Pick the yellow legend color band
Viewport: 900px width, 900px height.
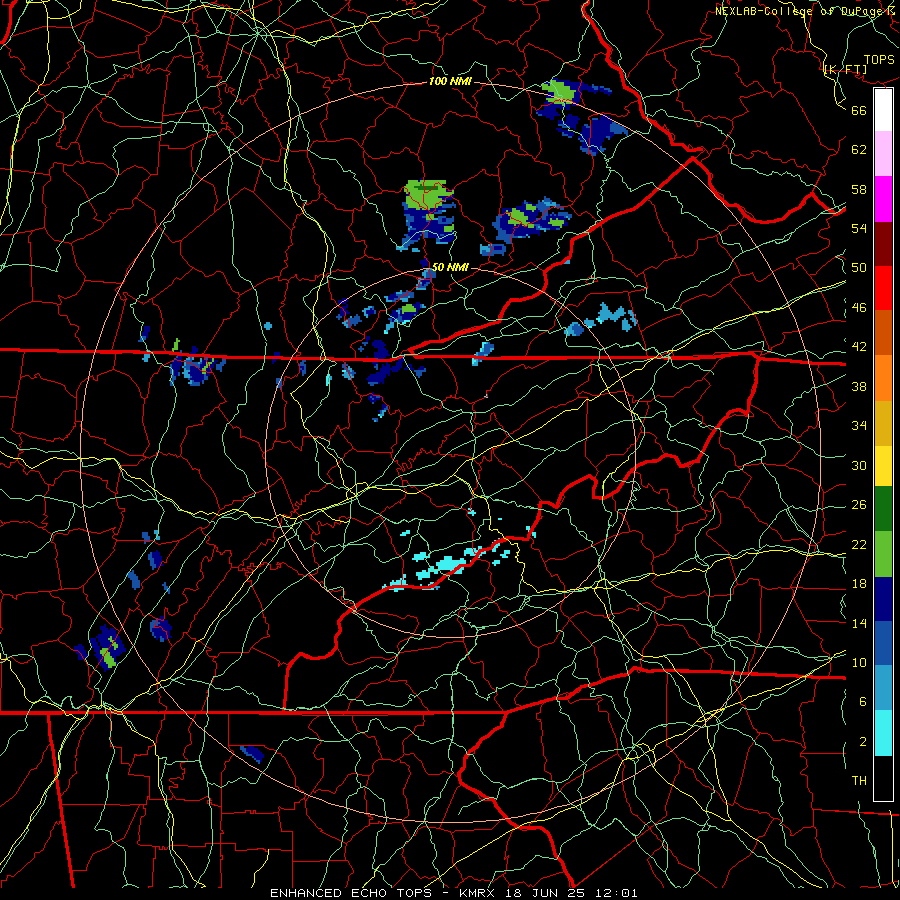pyautogui.click(x=883, y=466)
